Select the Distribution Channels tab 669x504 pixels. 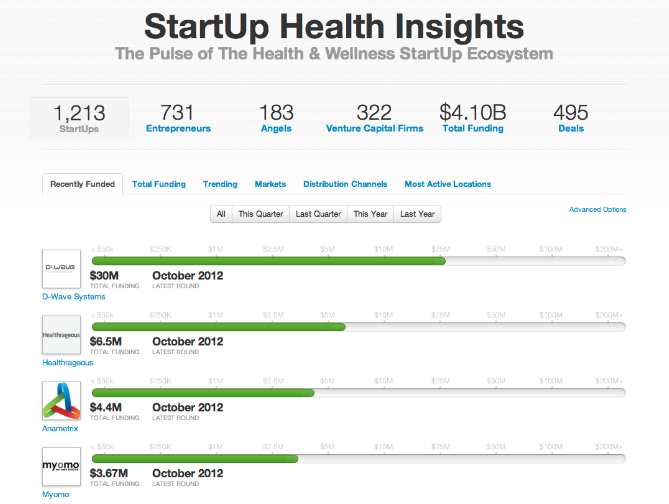click(345, 184)
